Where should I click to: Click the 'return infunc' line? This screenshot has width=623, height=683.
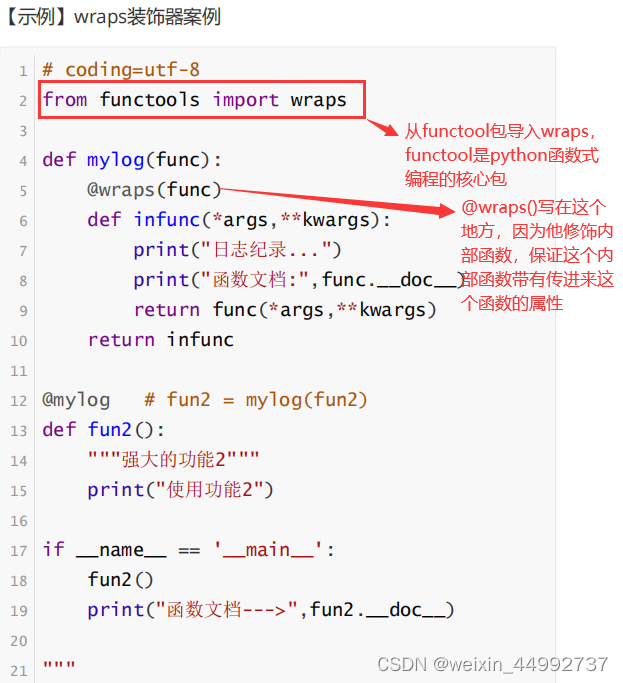pos(161,340)
